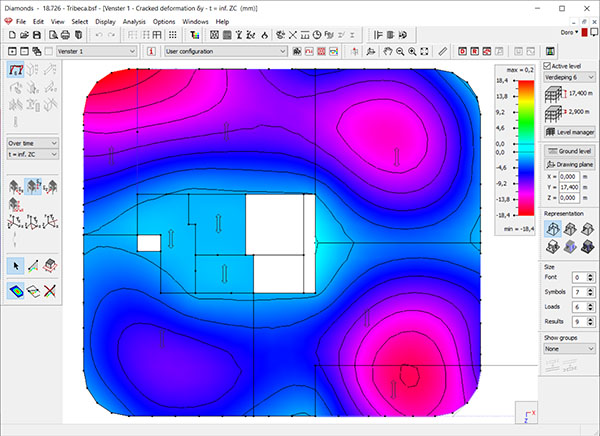This screenshot has width=600, height=436.
Task: Click the color palette icon at toolbar end
Action: (x=550, y=51)
